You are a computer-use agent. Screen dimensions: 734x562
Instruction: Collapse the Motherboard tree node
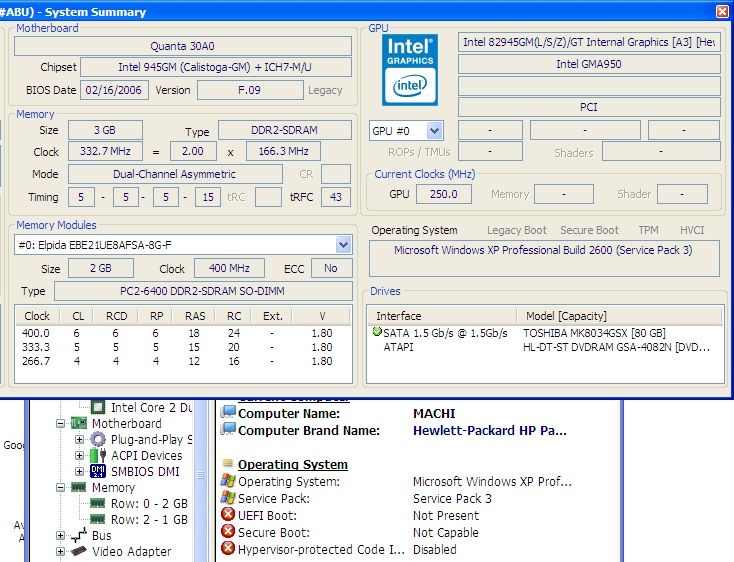click(61, 423)
